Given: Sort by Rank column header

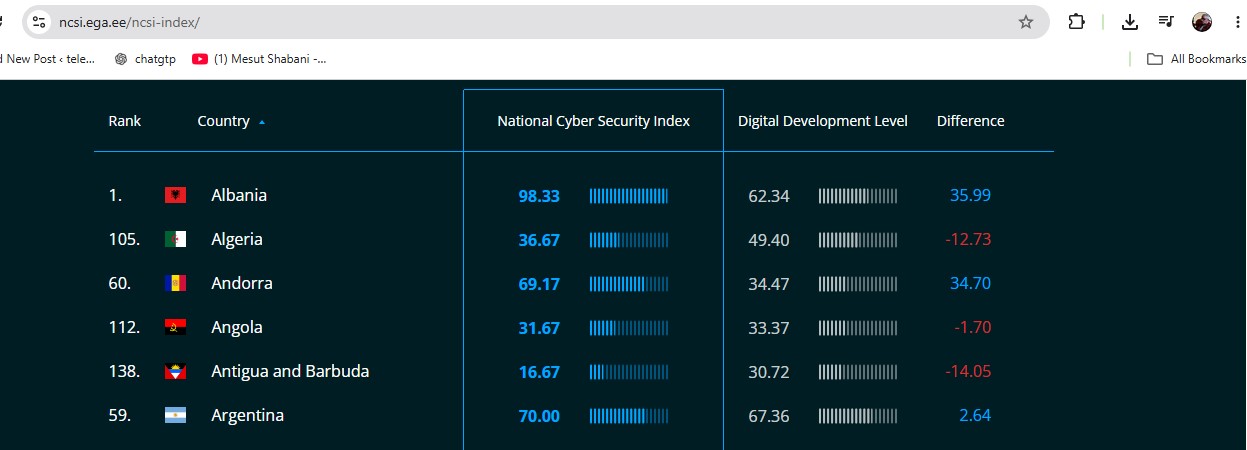Looking at the screenshot, I should (125, 121).
